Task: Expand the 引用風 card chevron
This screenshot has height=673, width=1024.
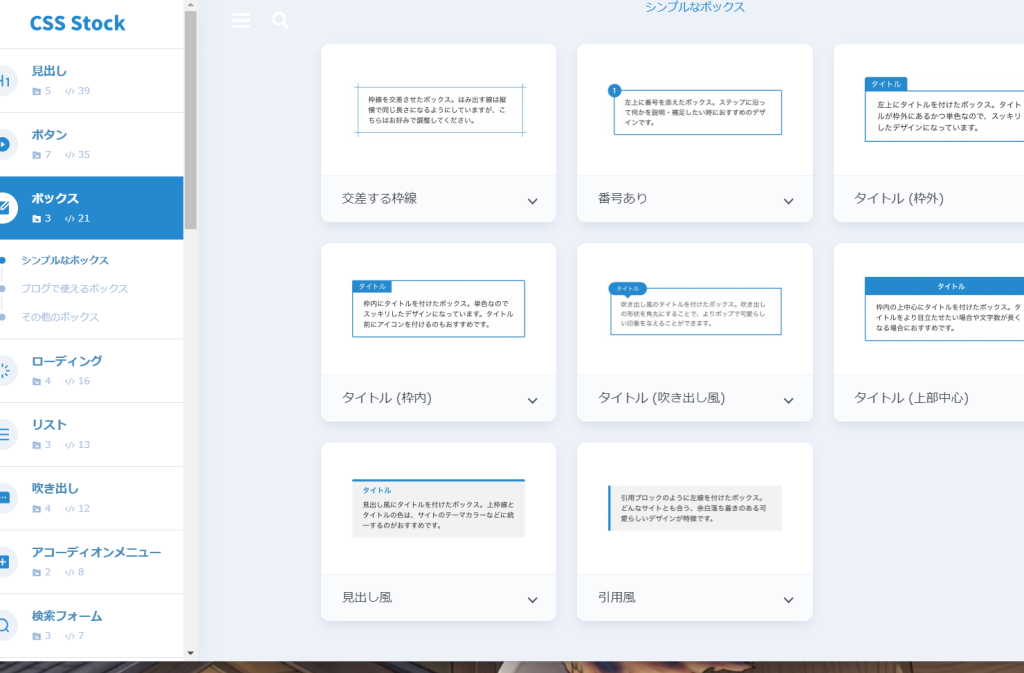Action: point(788,600)
